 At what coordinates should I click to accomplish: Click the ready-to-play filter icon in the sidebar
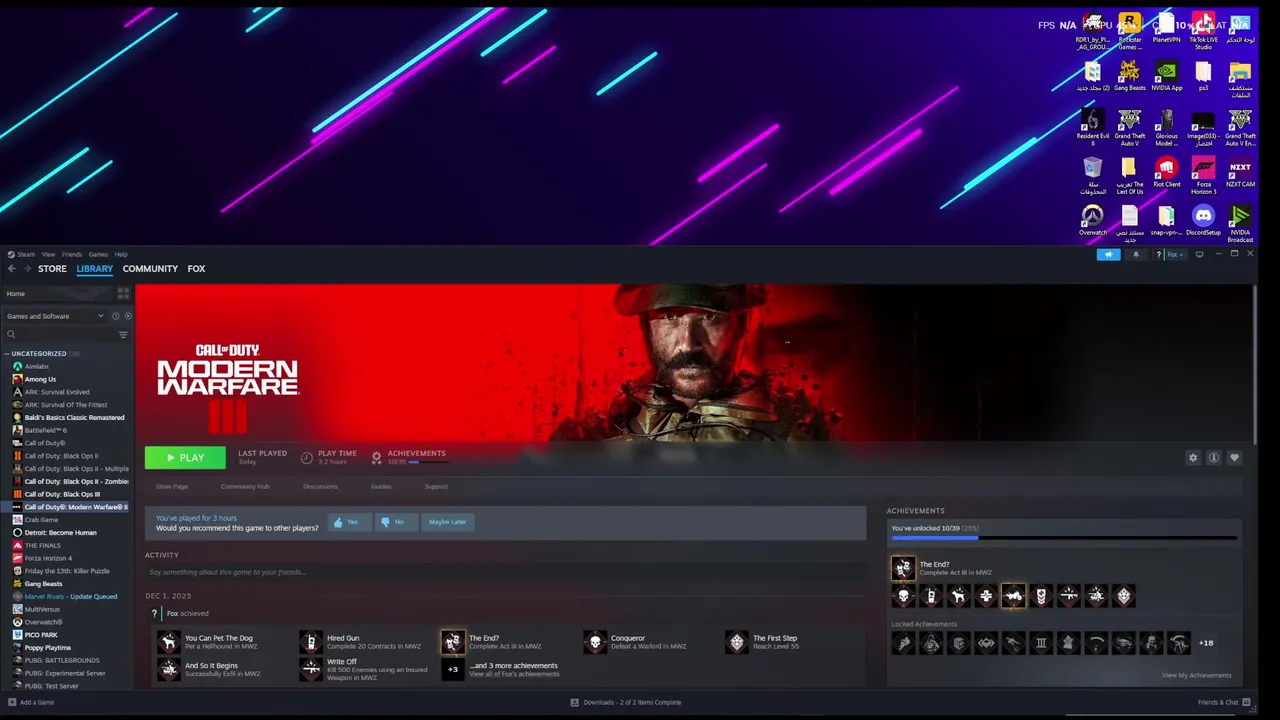pyautogui.click(x=127, y=316)
